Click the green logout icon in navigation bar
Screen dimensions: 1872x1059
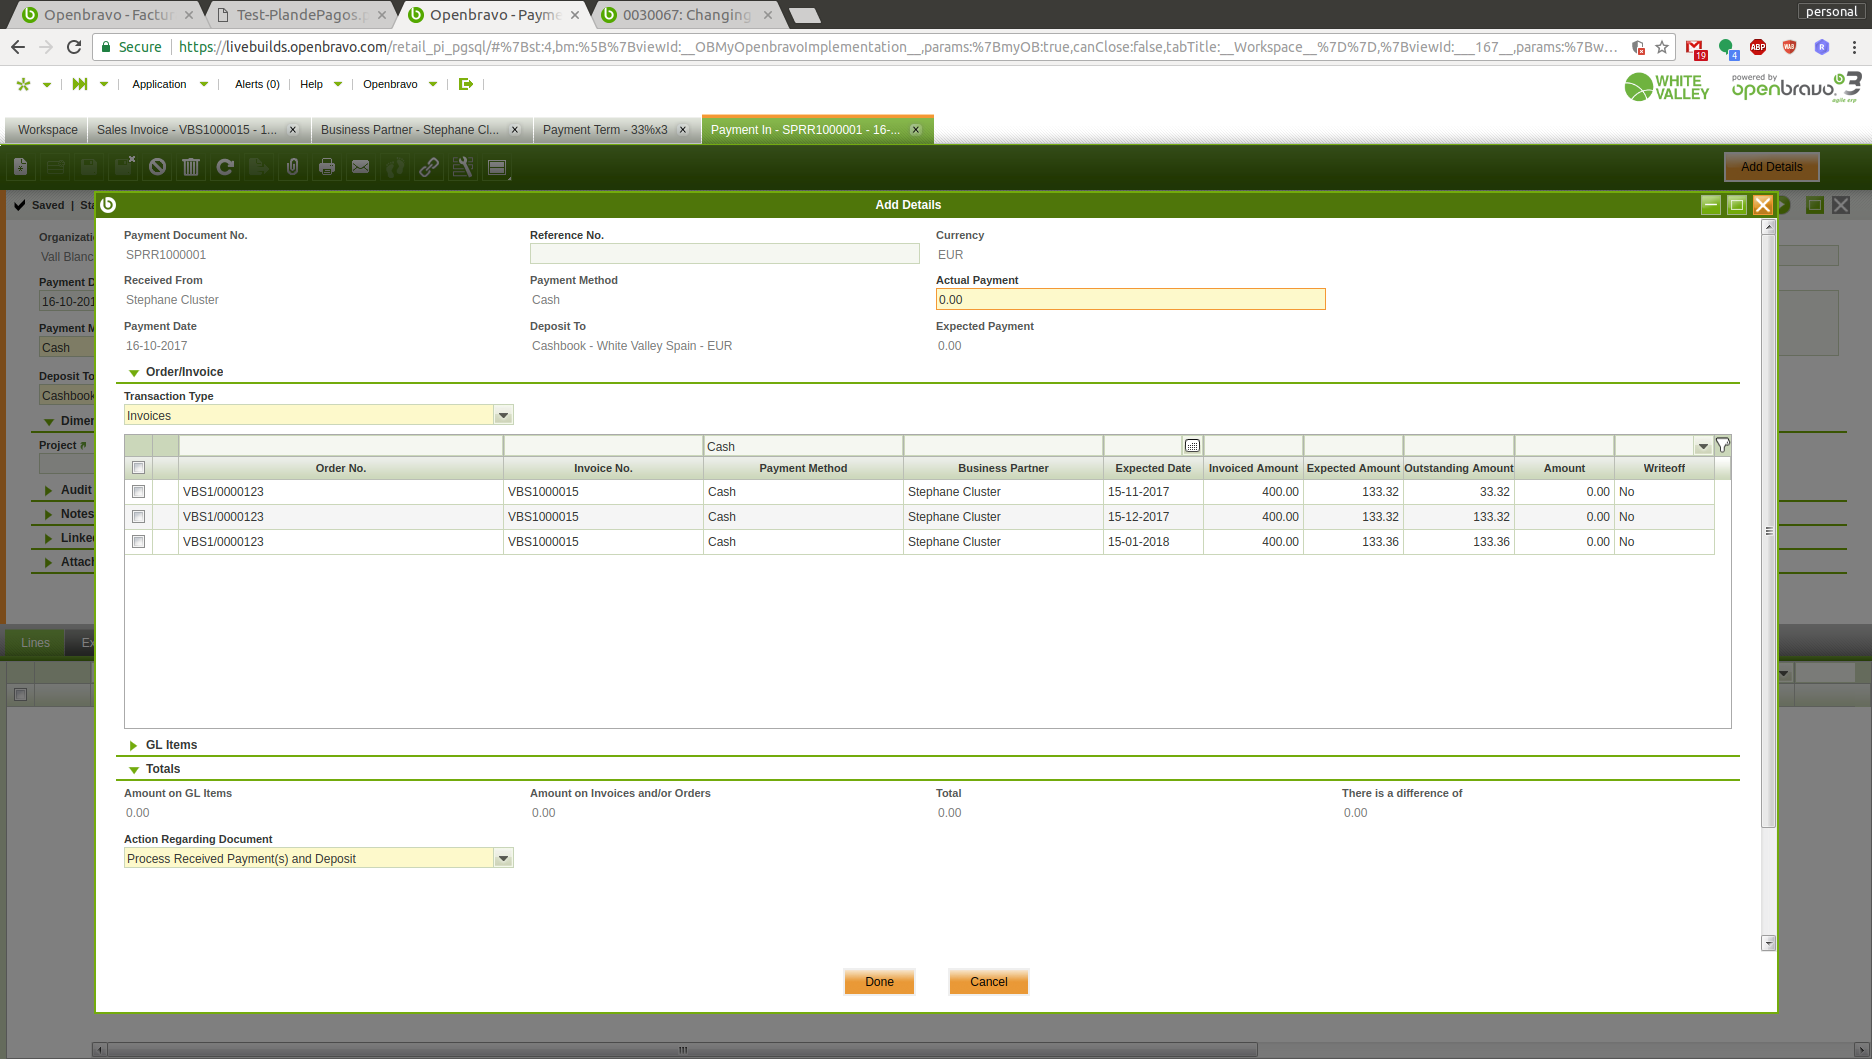pos(465,84)
